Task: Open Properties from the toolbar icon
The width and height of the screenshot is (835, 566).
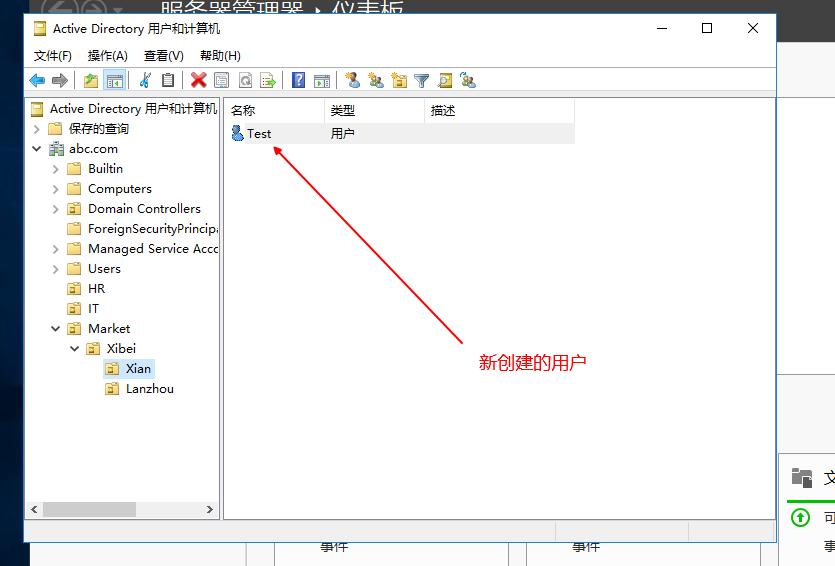Action: tap(222, 81)
